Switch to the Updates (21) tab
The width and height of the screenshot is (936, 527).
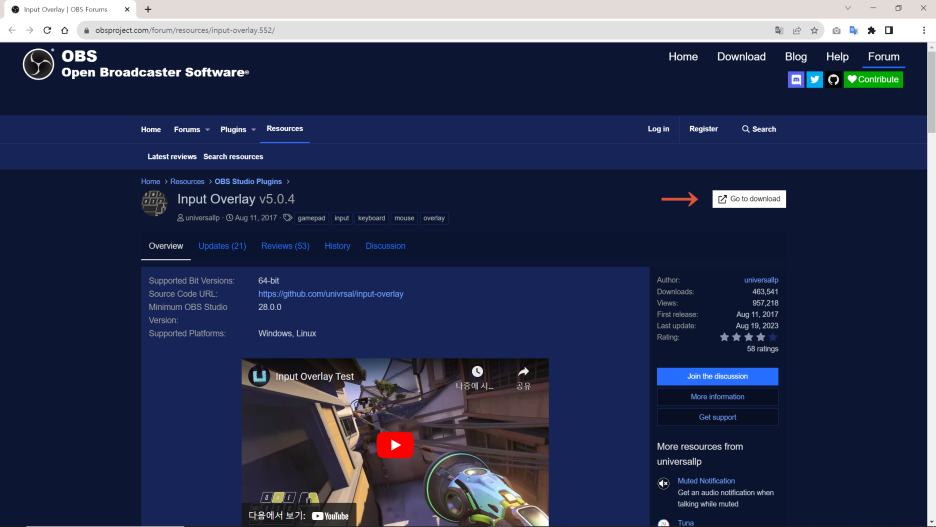click(222, 246)
